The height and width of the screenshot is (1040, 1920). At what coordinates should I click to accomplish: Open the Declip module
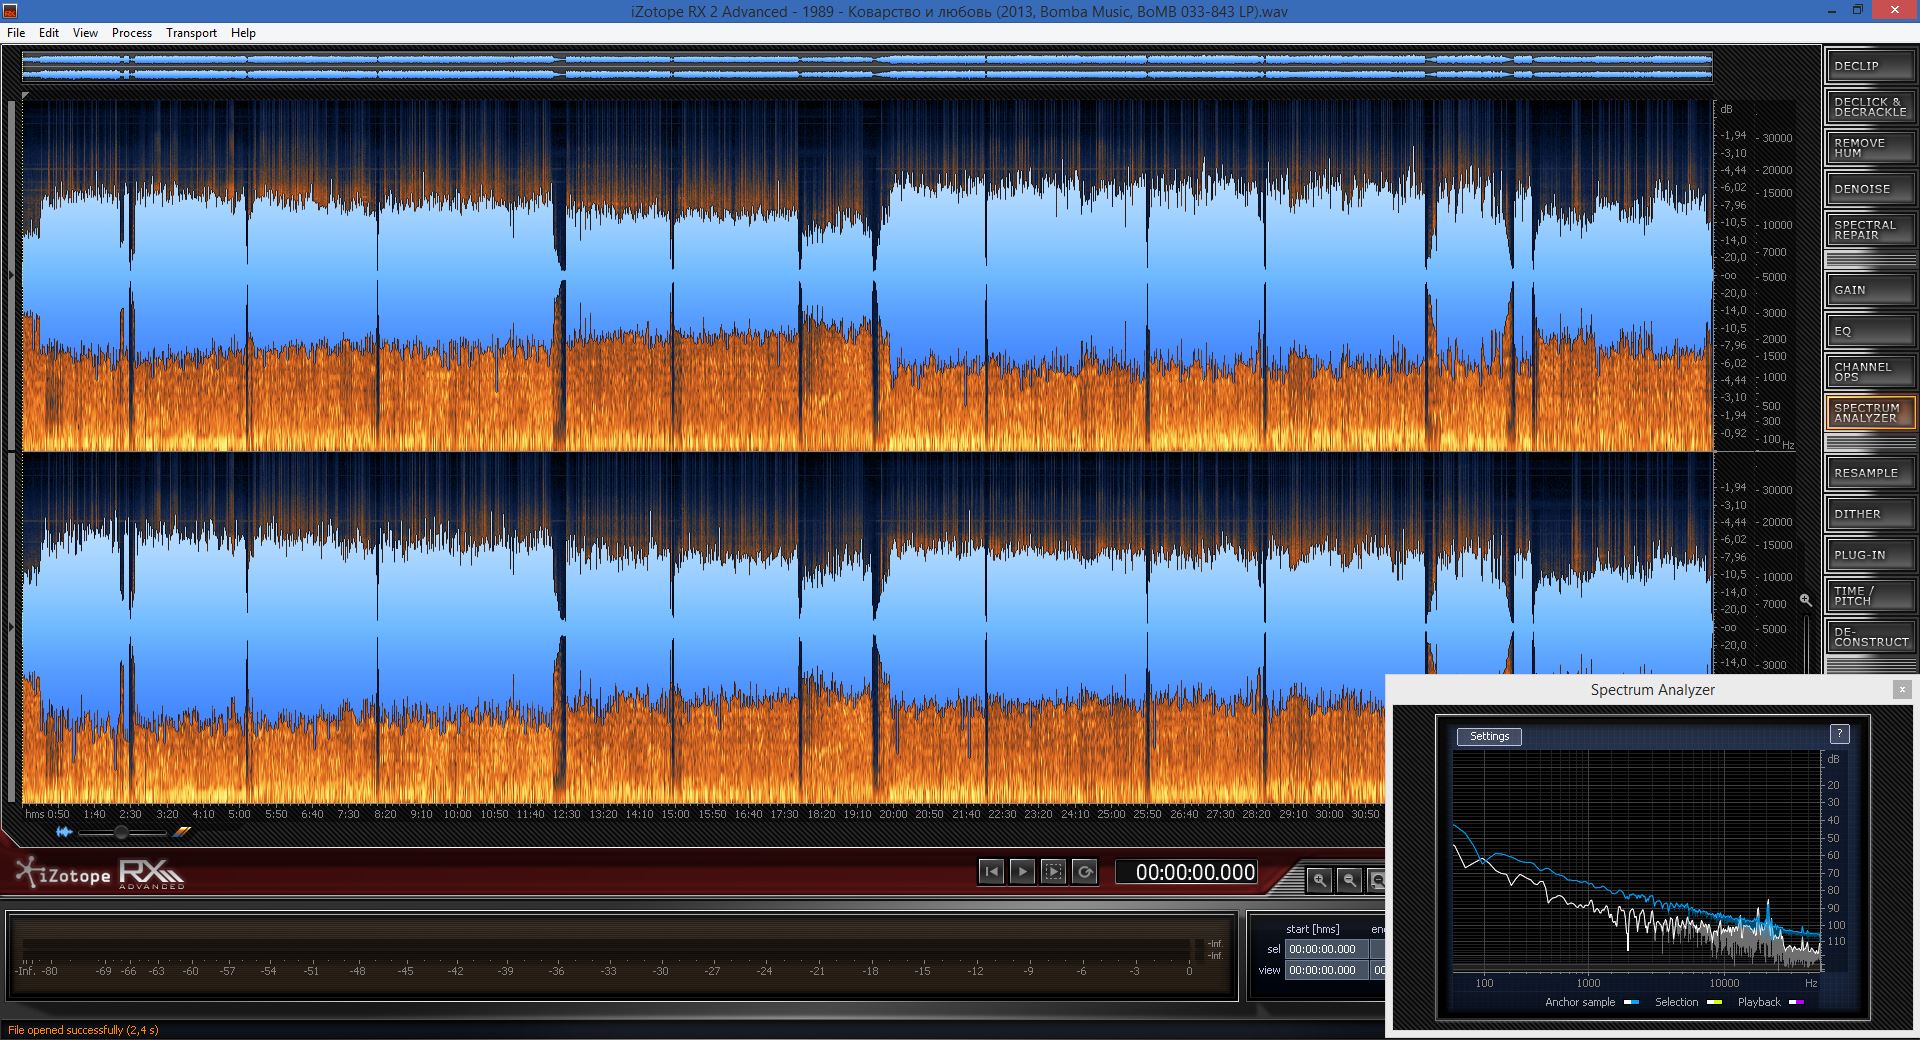point(1869,66)
